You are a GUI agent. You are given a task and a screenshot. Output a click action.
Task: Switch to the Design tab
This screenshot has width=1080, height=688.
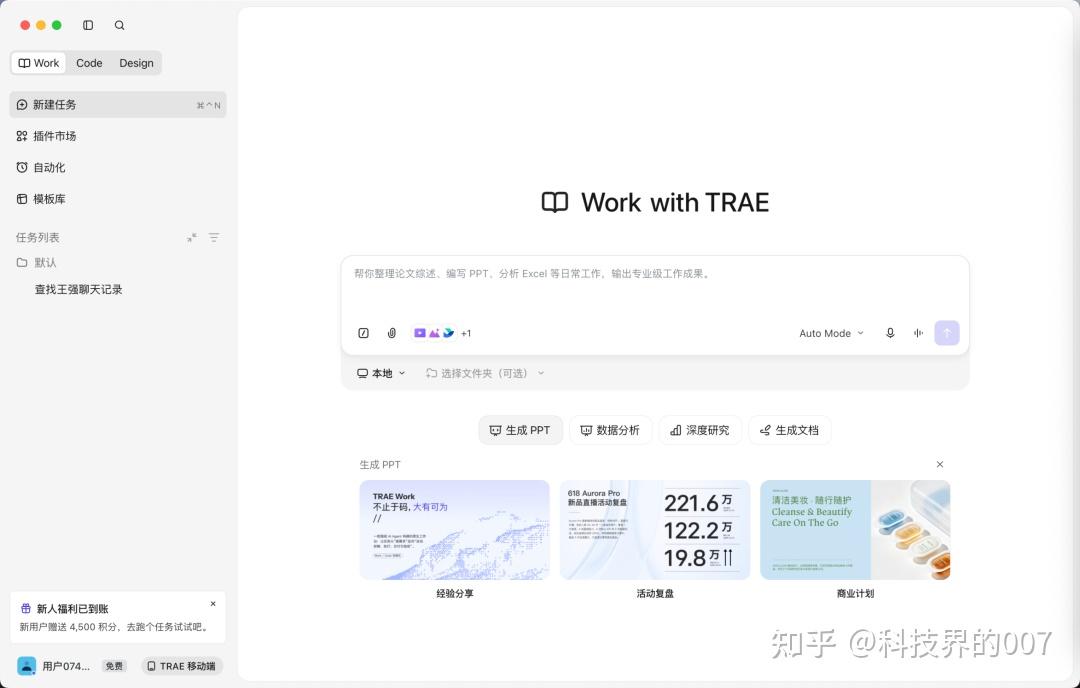[x=136, y=63]
